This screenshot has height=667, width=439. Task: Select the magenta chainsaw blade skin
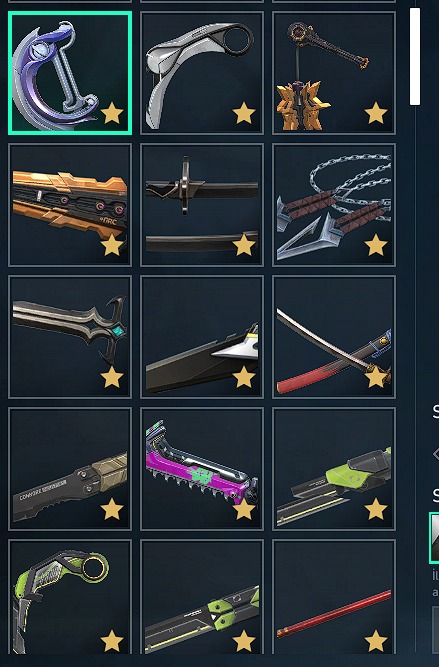pos(202,469)
